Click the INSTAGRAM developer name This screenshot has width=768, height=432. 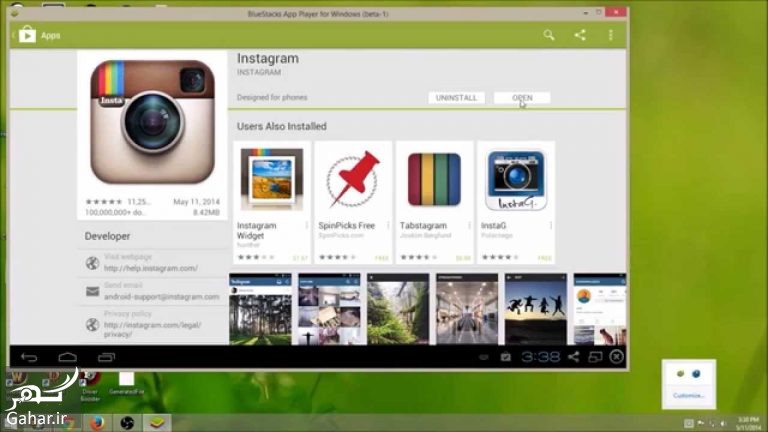point(259,72)
